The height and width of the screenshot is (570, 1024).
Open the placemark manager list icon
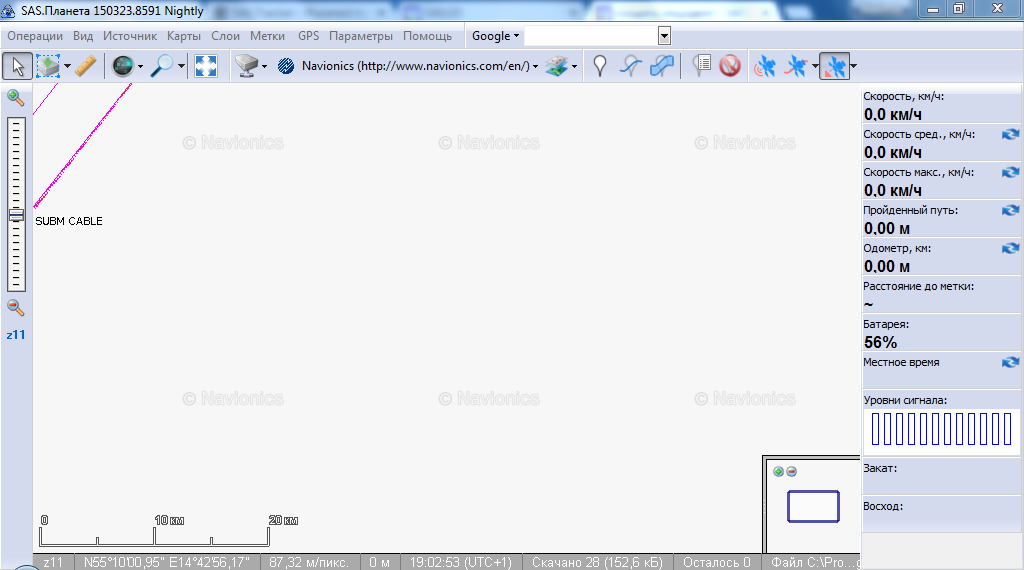click(702, 66)
